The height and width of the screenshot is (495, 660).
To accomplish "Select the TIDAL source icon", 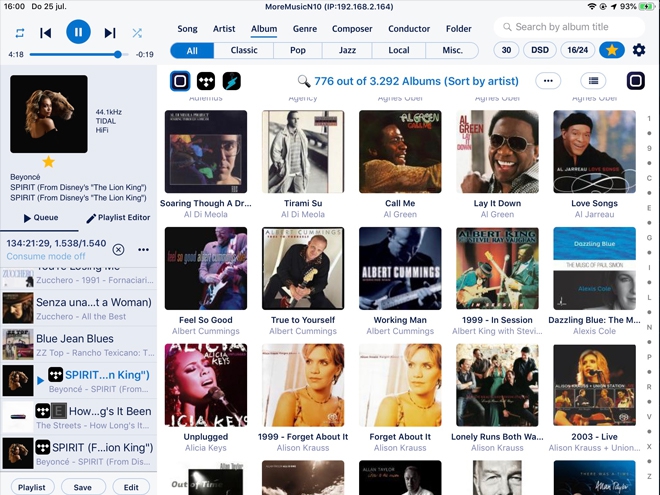I will tap(206, 81).
